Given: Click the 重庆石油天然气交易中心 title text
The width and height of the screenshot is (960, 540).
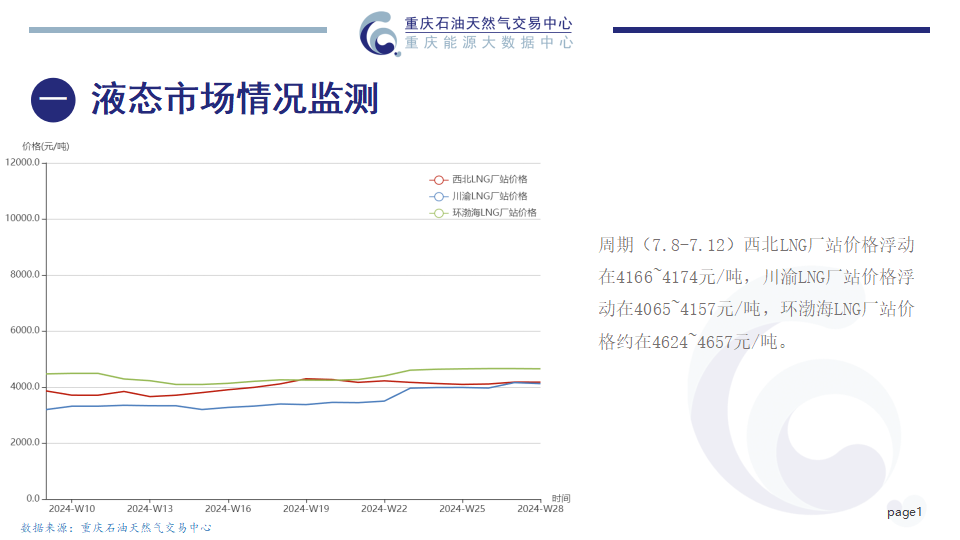Looking at the screenshot, I should click(488, 23).
